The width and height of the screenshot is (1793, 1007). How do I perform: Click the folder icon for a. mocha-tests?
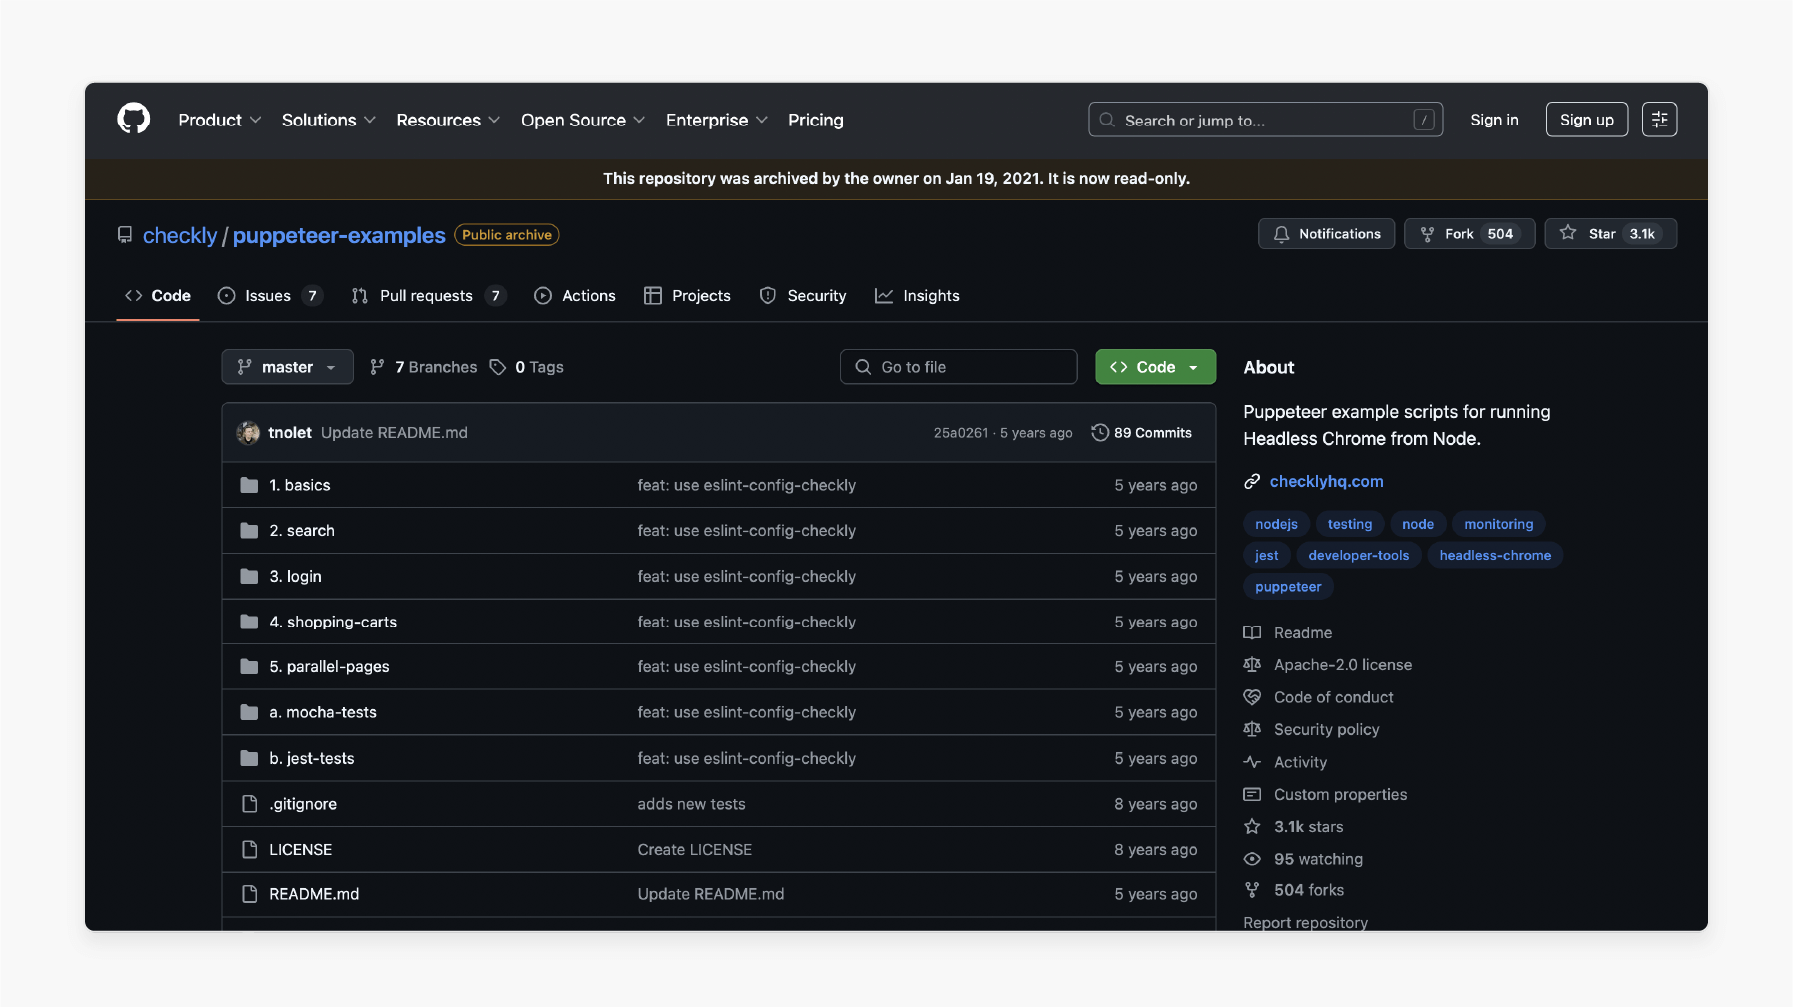coord(249,713)
